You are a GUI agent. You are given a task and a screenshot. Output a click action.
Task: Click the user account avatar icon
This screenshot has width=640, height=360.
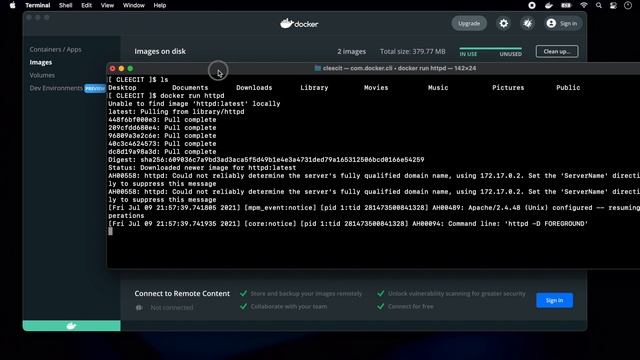[551, 23]
